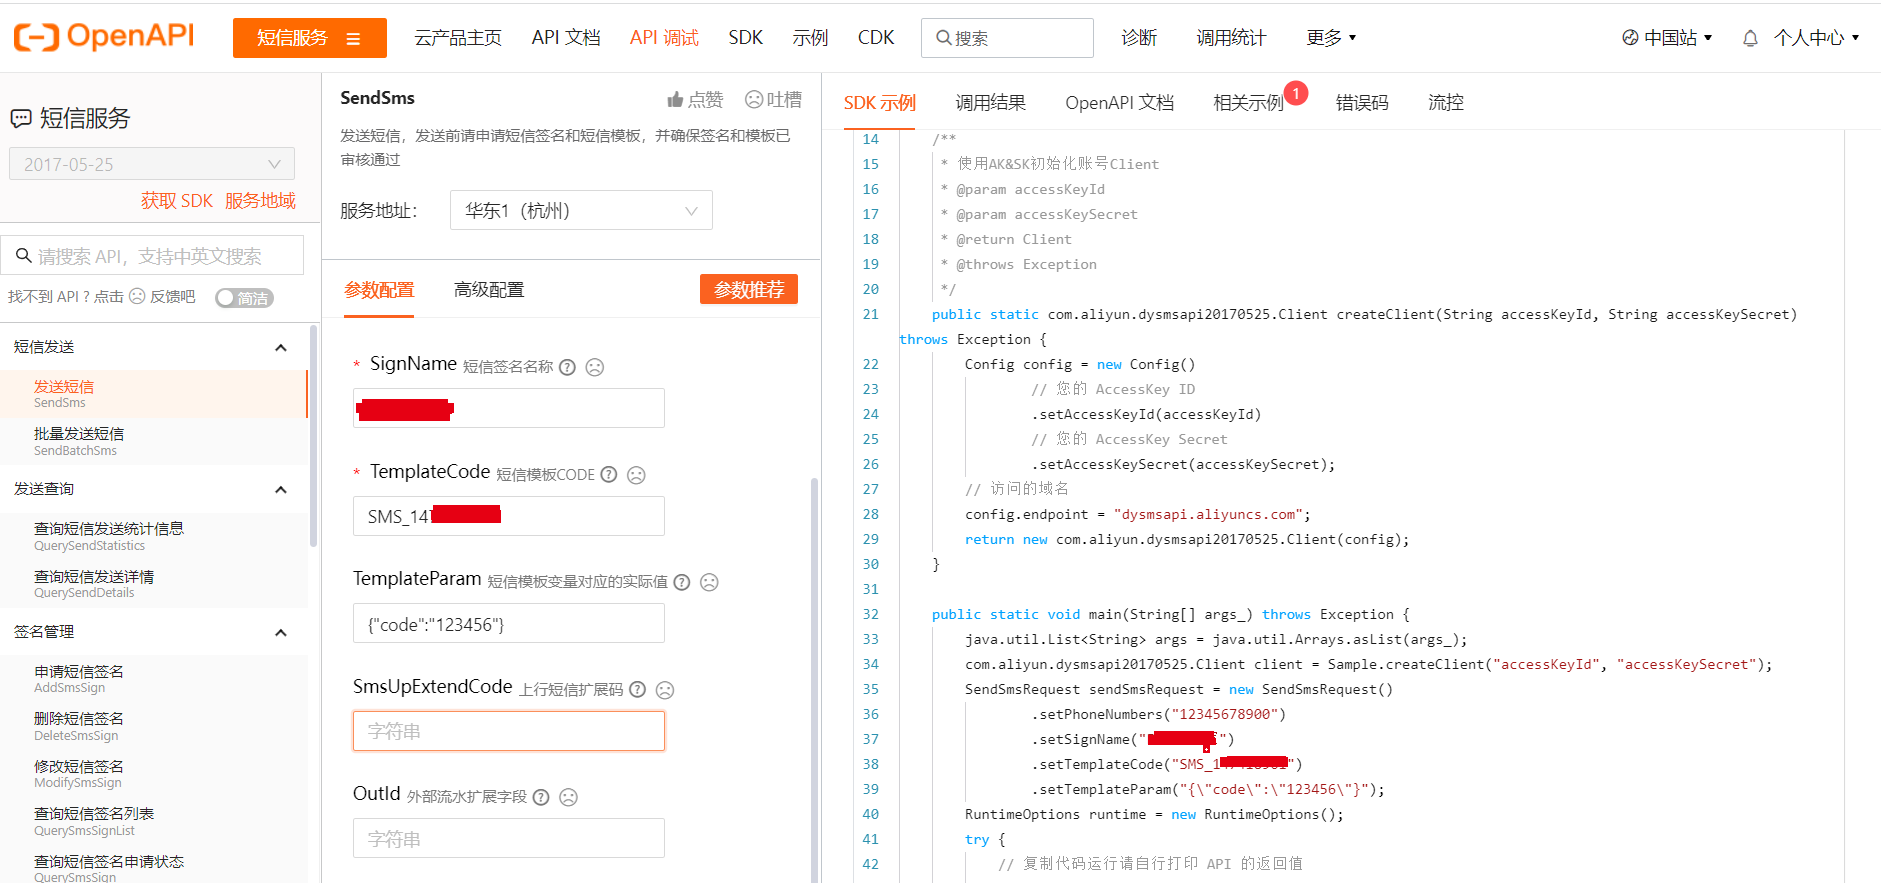
Task: Select 修改短信签名 ModifySmsSign
Action: [x=153, y=774]
